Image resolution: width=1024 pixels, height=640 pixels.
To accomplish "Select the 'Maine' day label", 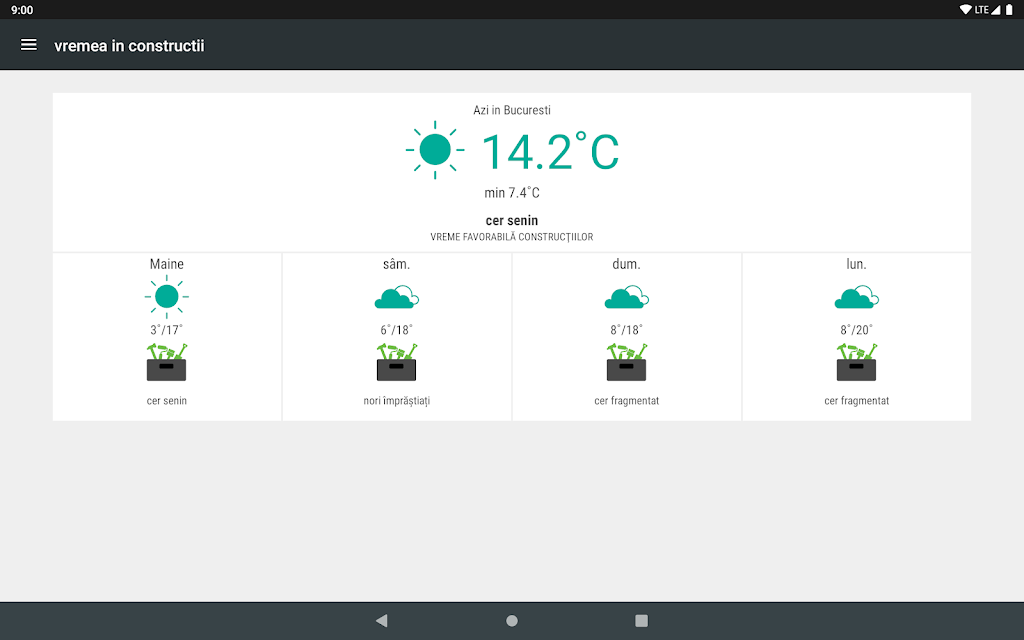I will 167,264.
